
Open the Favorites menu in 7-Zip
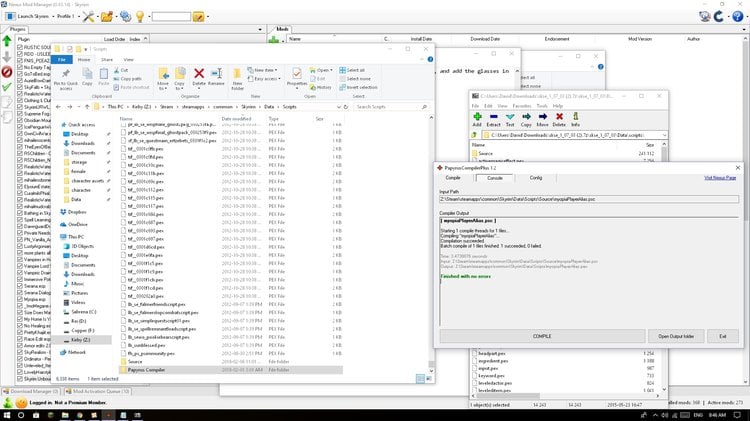[x=522, y=106]
